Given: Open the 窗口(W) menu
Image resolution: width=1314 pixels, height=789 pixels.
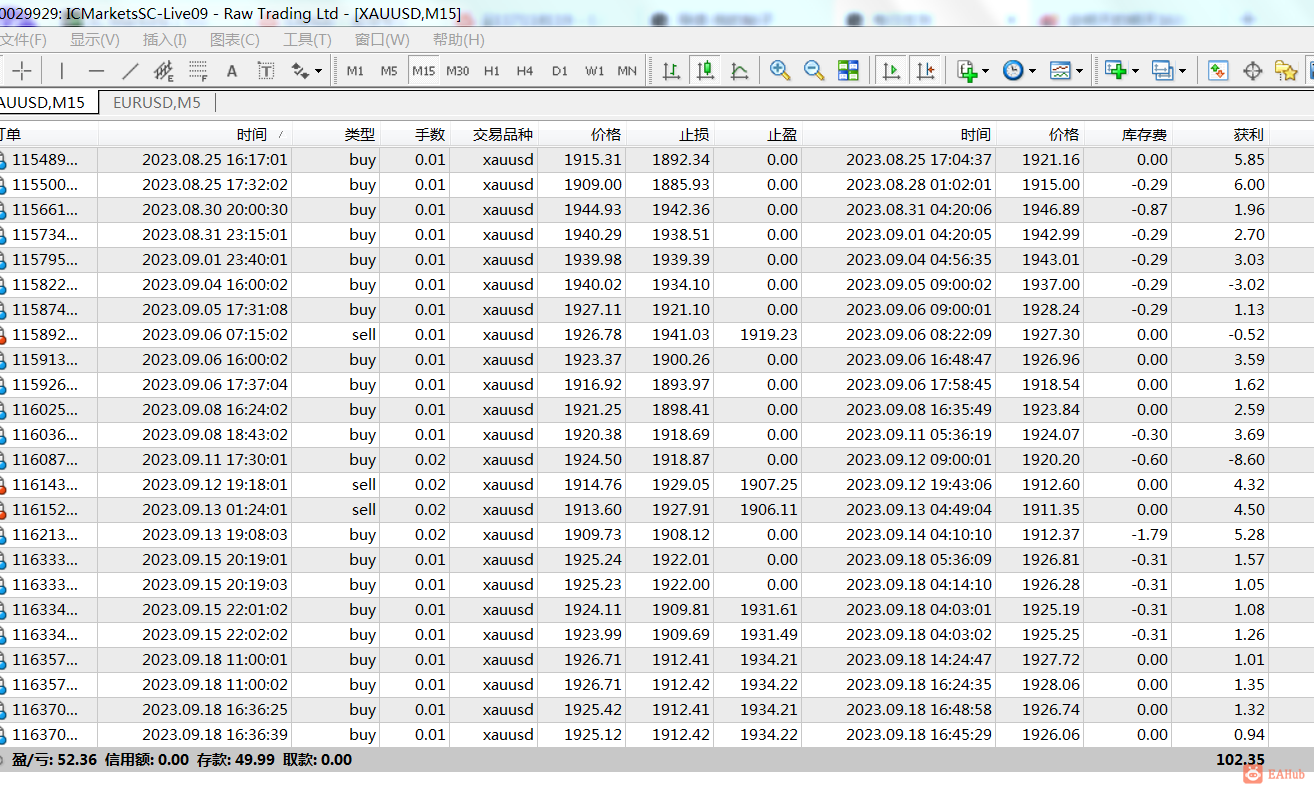Looking at the screenshot, I should [382, 40].
